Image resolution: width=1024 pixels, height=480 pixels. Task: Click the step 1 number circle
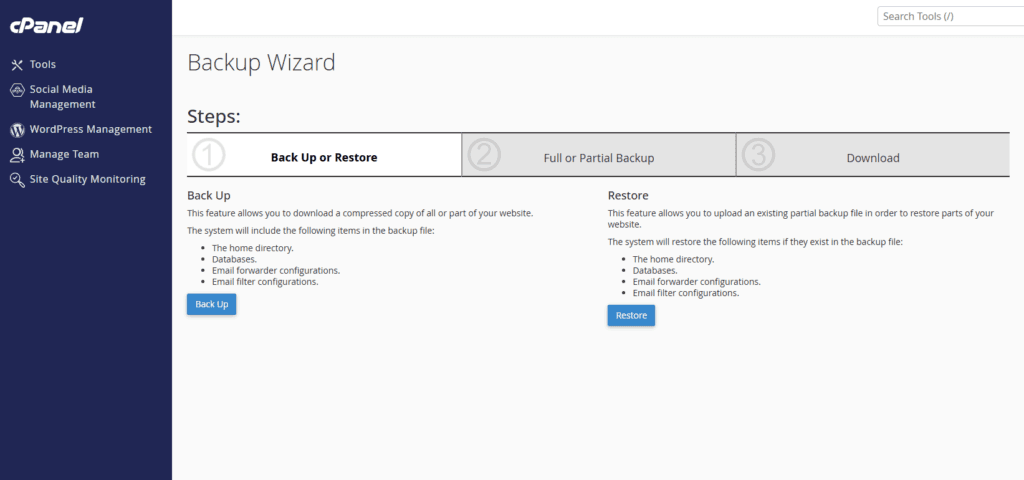(x=209, y=157)
